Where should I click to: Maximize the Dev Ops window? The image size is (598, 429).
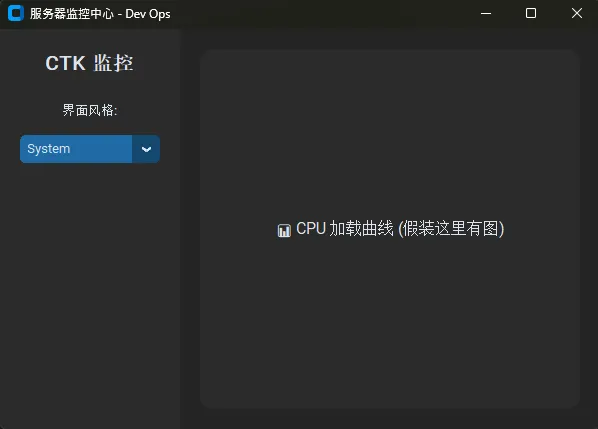pyautogui.click(x=531, y=13)
